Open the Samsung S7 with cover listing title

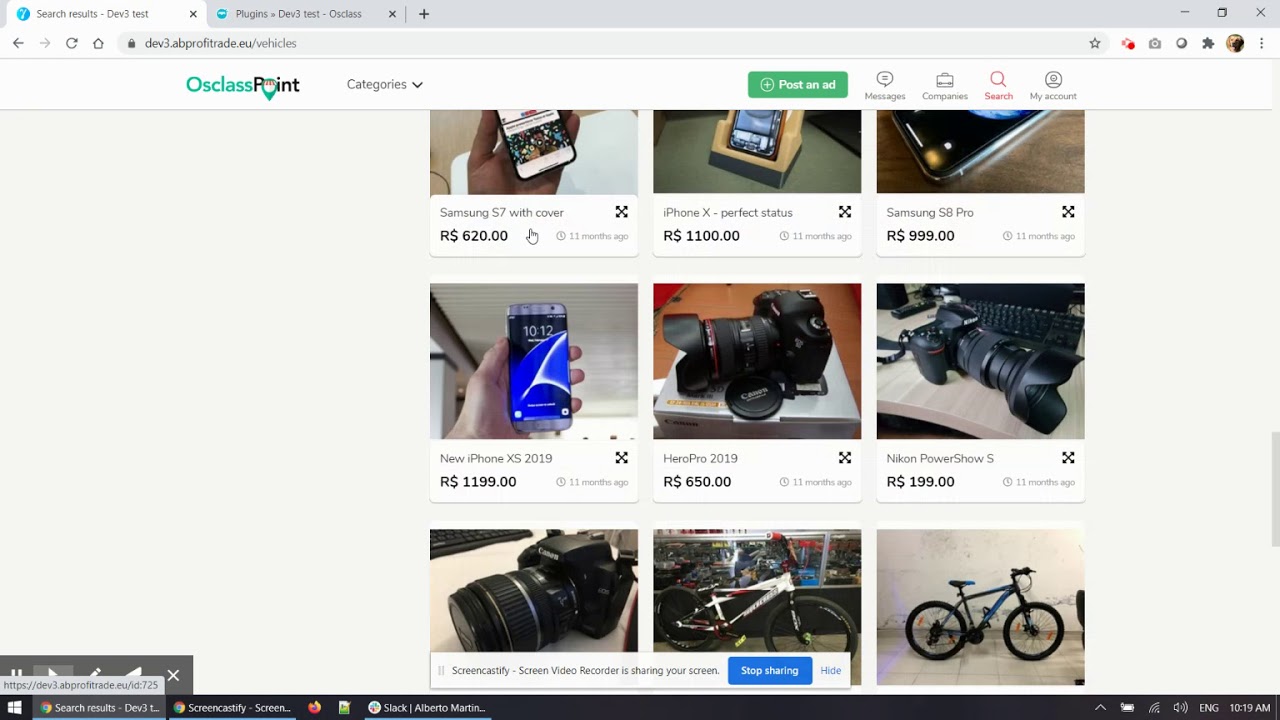click(502, 212)
